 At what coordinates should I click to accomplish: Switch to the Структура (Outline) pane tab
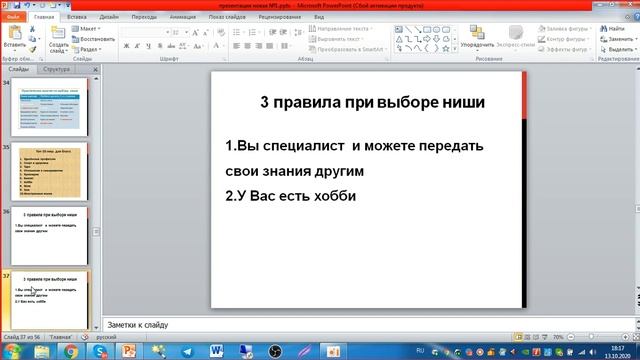coord(56,69)
